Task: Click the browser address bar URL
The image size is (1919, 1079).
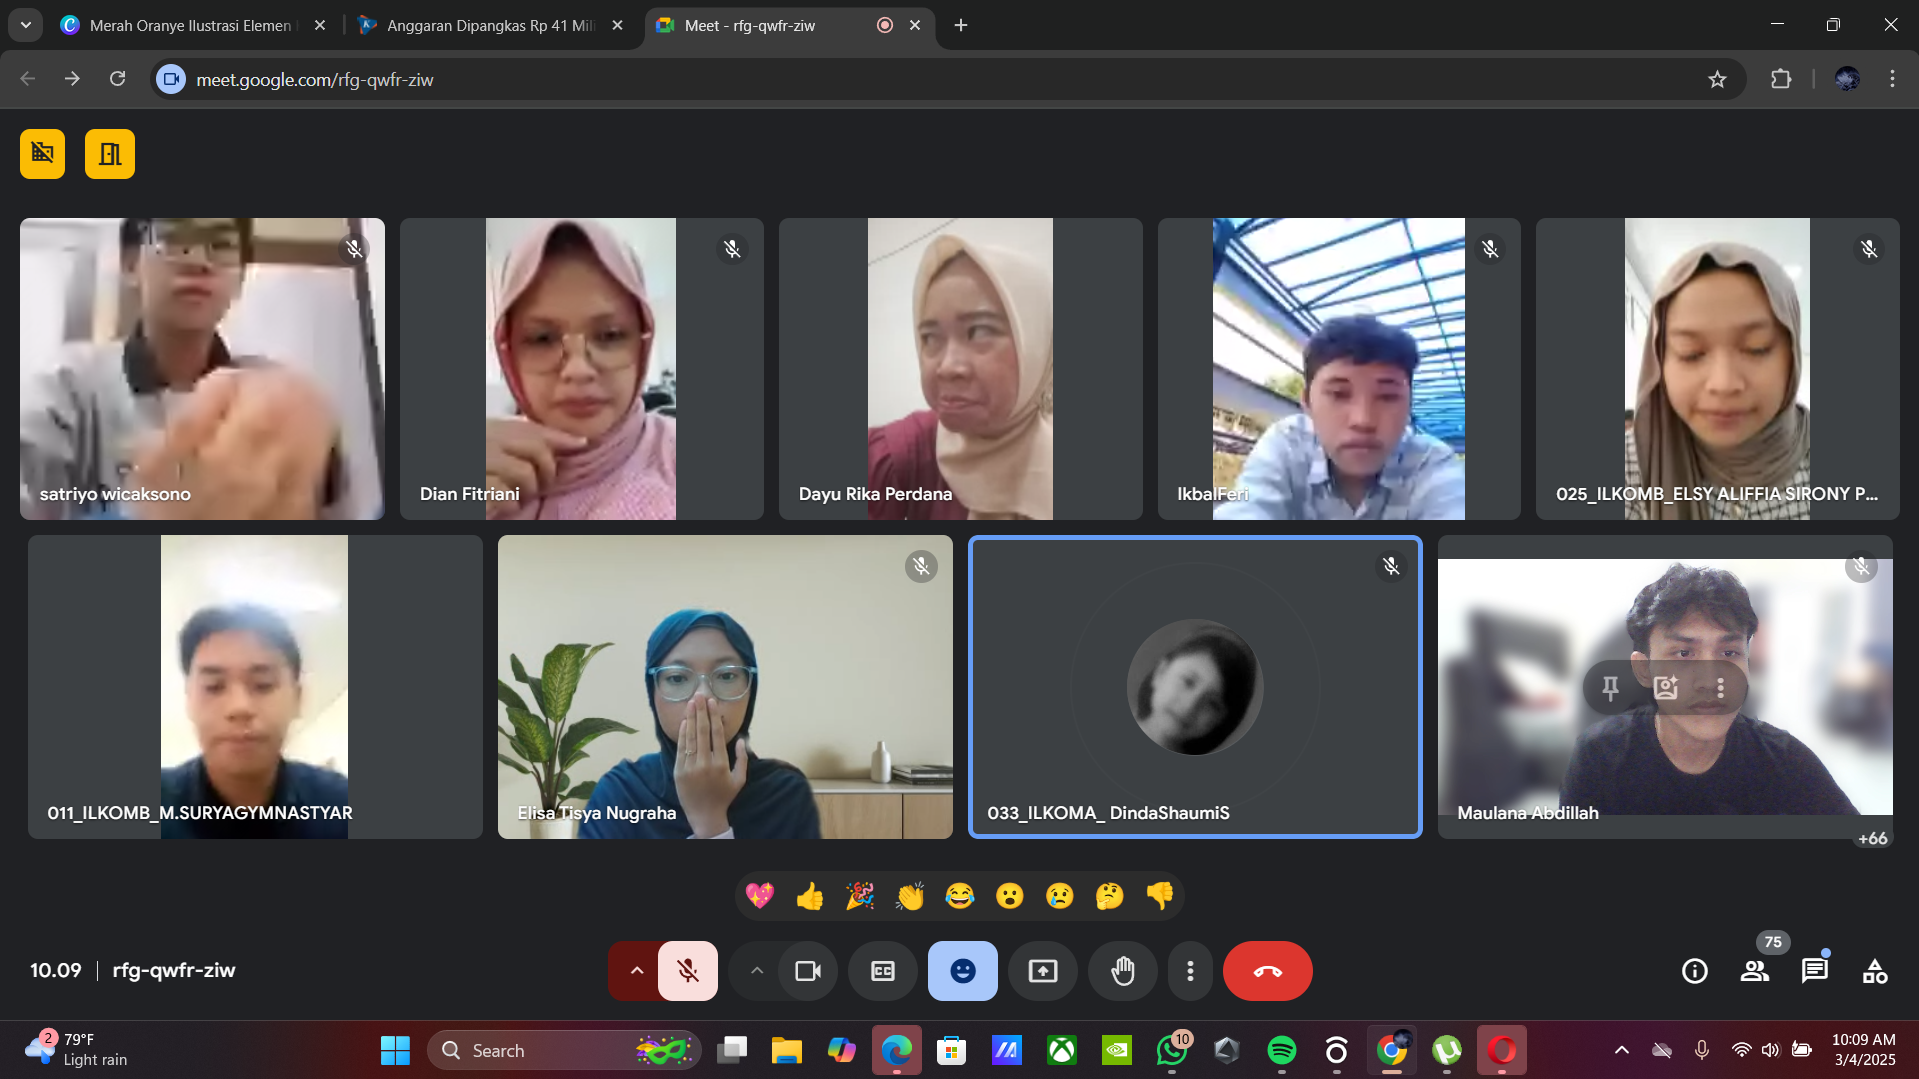Action: 314,80
